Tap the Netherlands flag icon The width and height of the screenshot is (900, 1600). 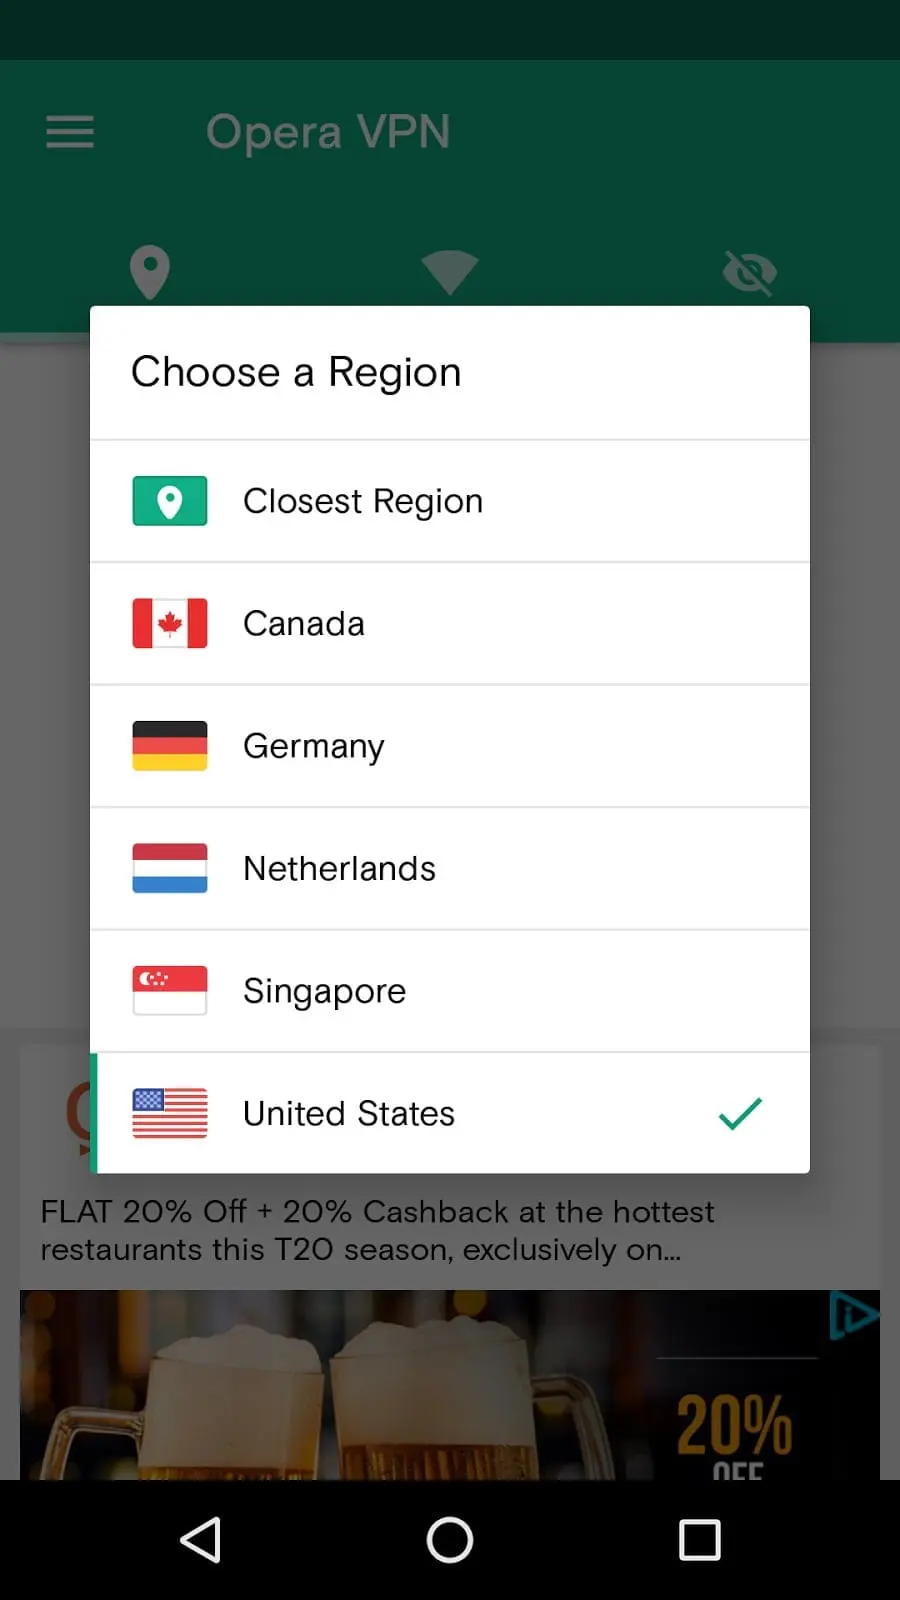tap(170, 868)
